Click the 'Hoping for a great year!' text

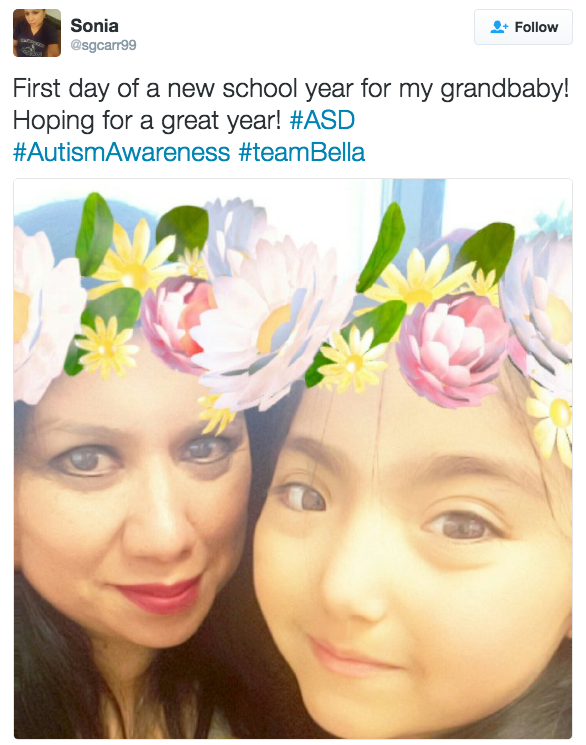click(147, 120)
